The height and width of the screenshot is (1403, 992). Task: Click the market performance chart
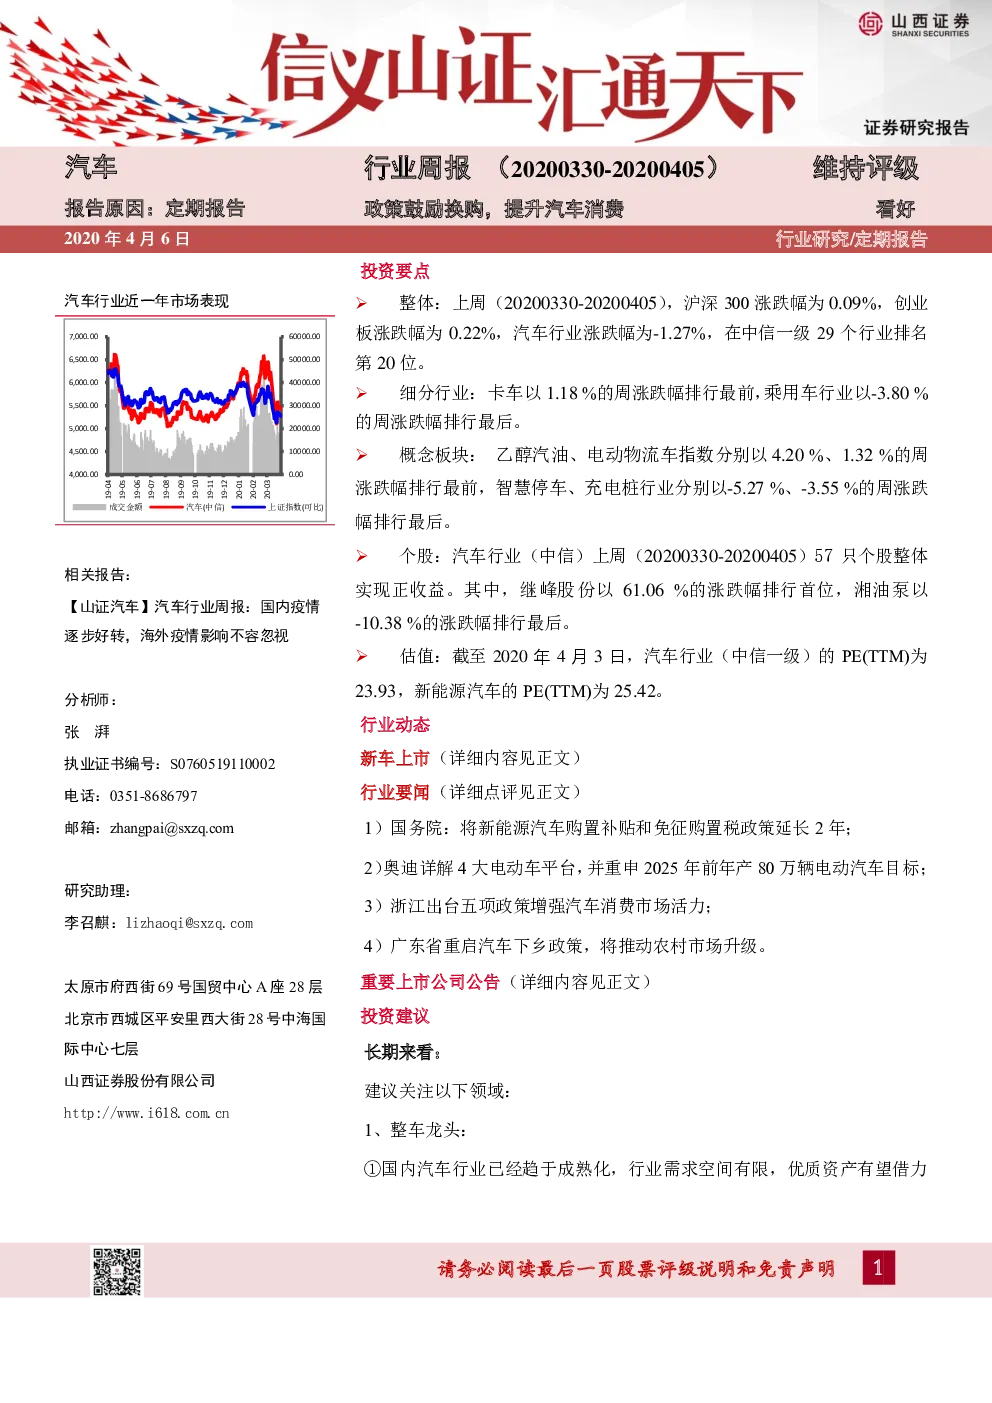[195, 419]
